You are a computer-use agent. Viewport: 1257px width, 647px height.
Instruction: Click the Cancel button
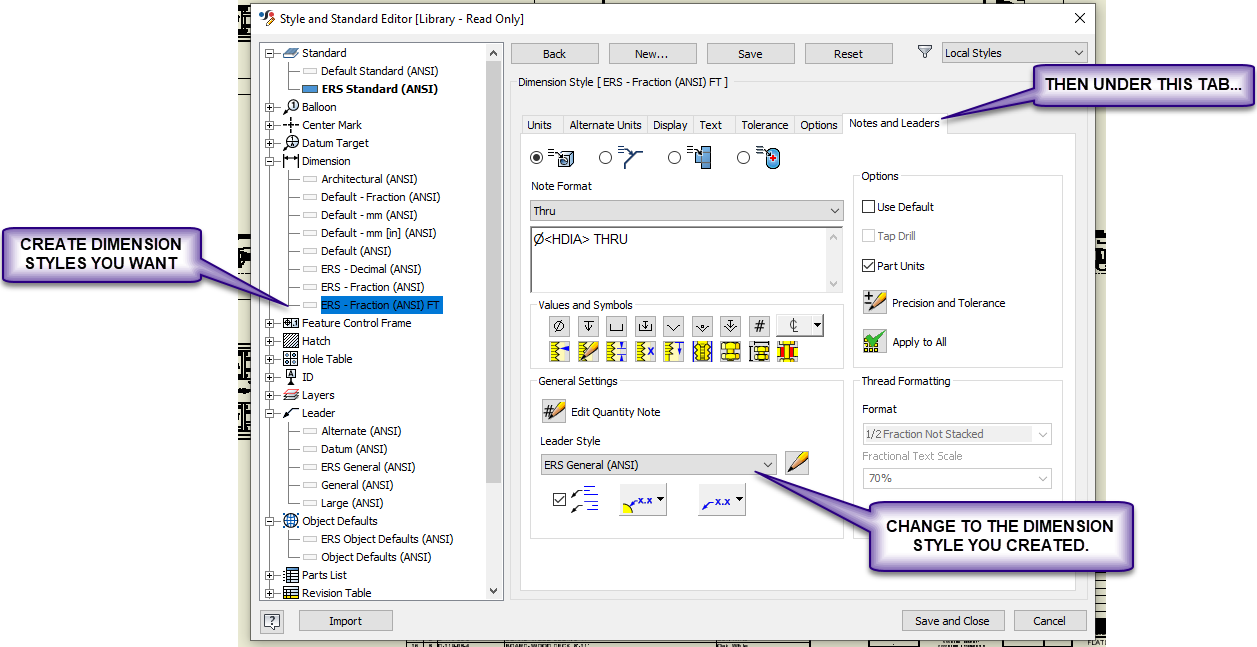(1050, 621)
